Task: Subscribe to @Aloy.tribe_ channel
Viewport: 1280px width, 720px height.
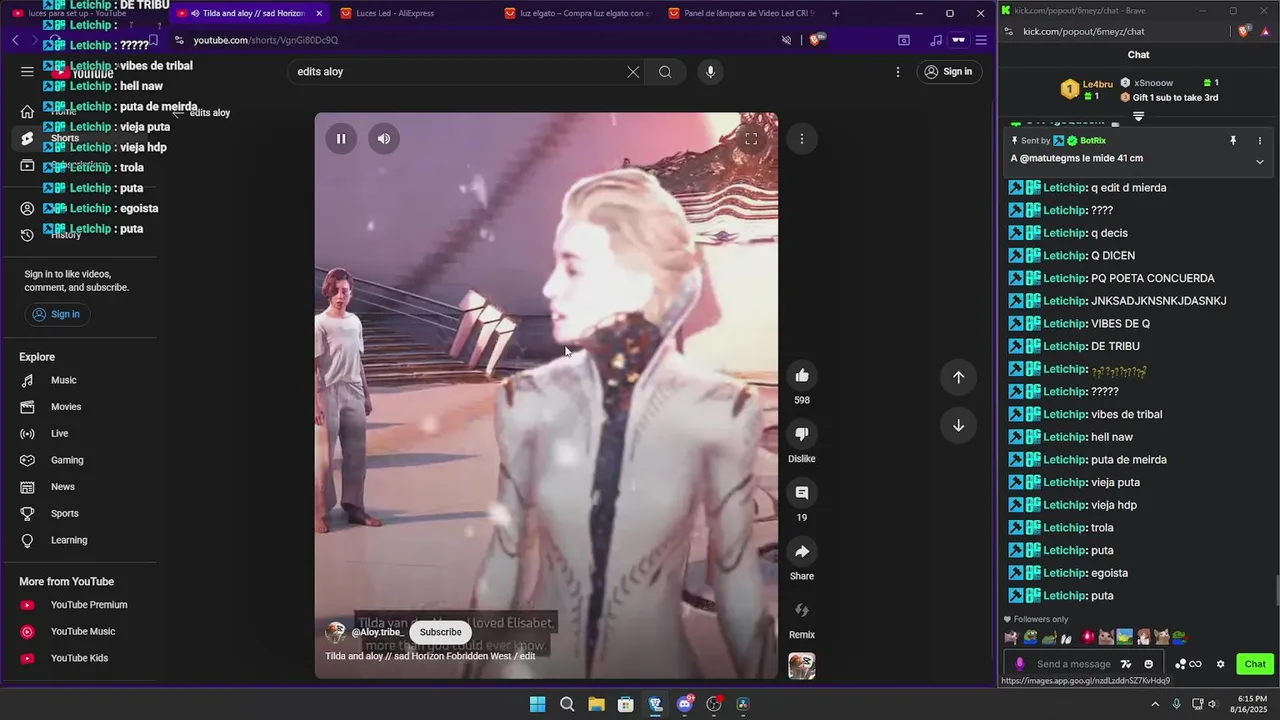Action: click(440, 632)
